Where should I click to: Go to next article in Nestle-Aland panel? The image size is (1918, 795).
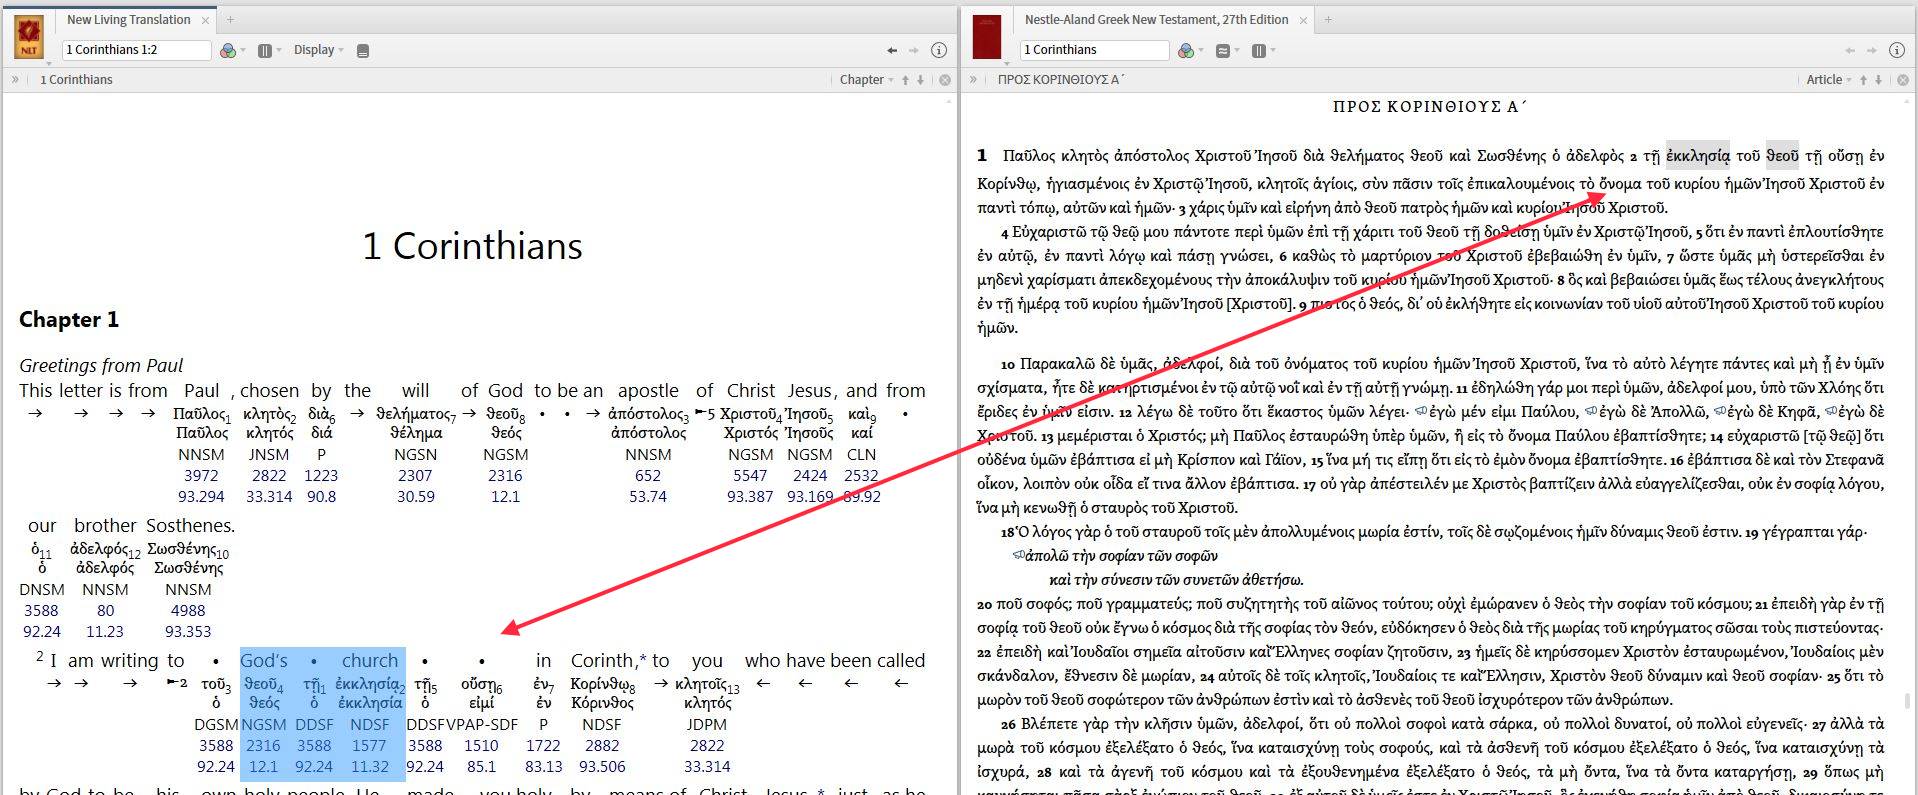[1878, 80]
